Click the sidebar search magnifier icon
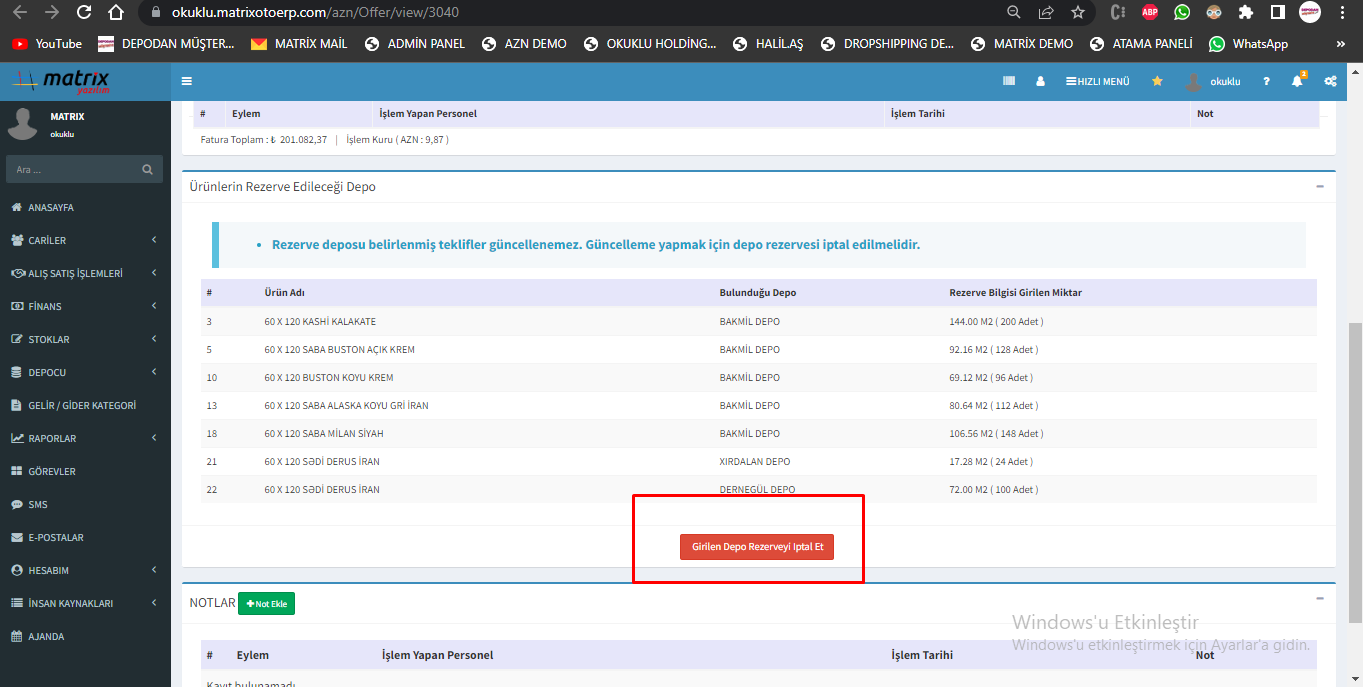 (x=147, y=170)
